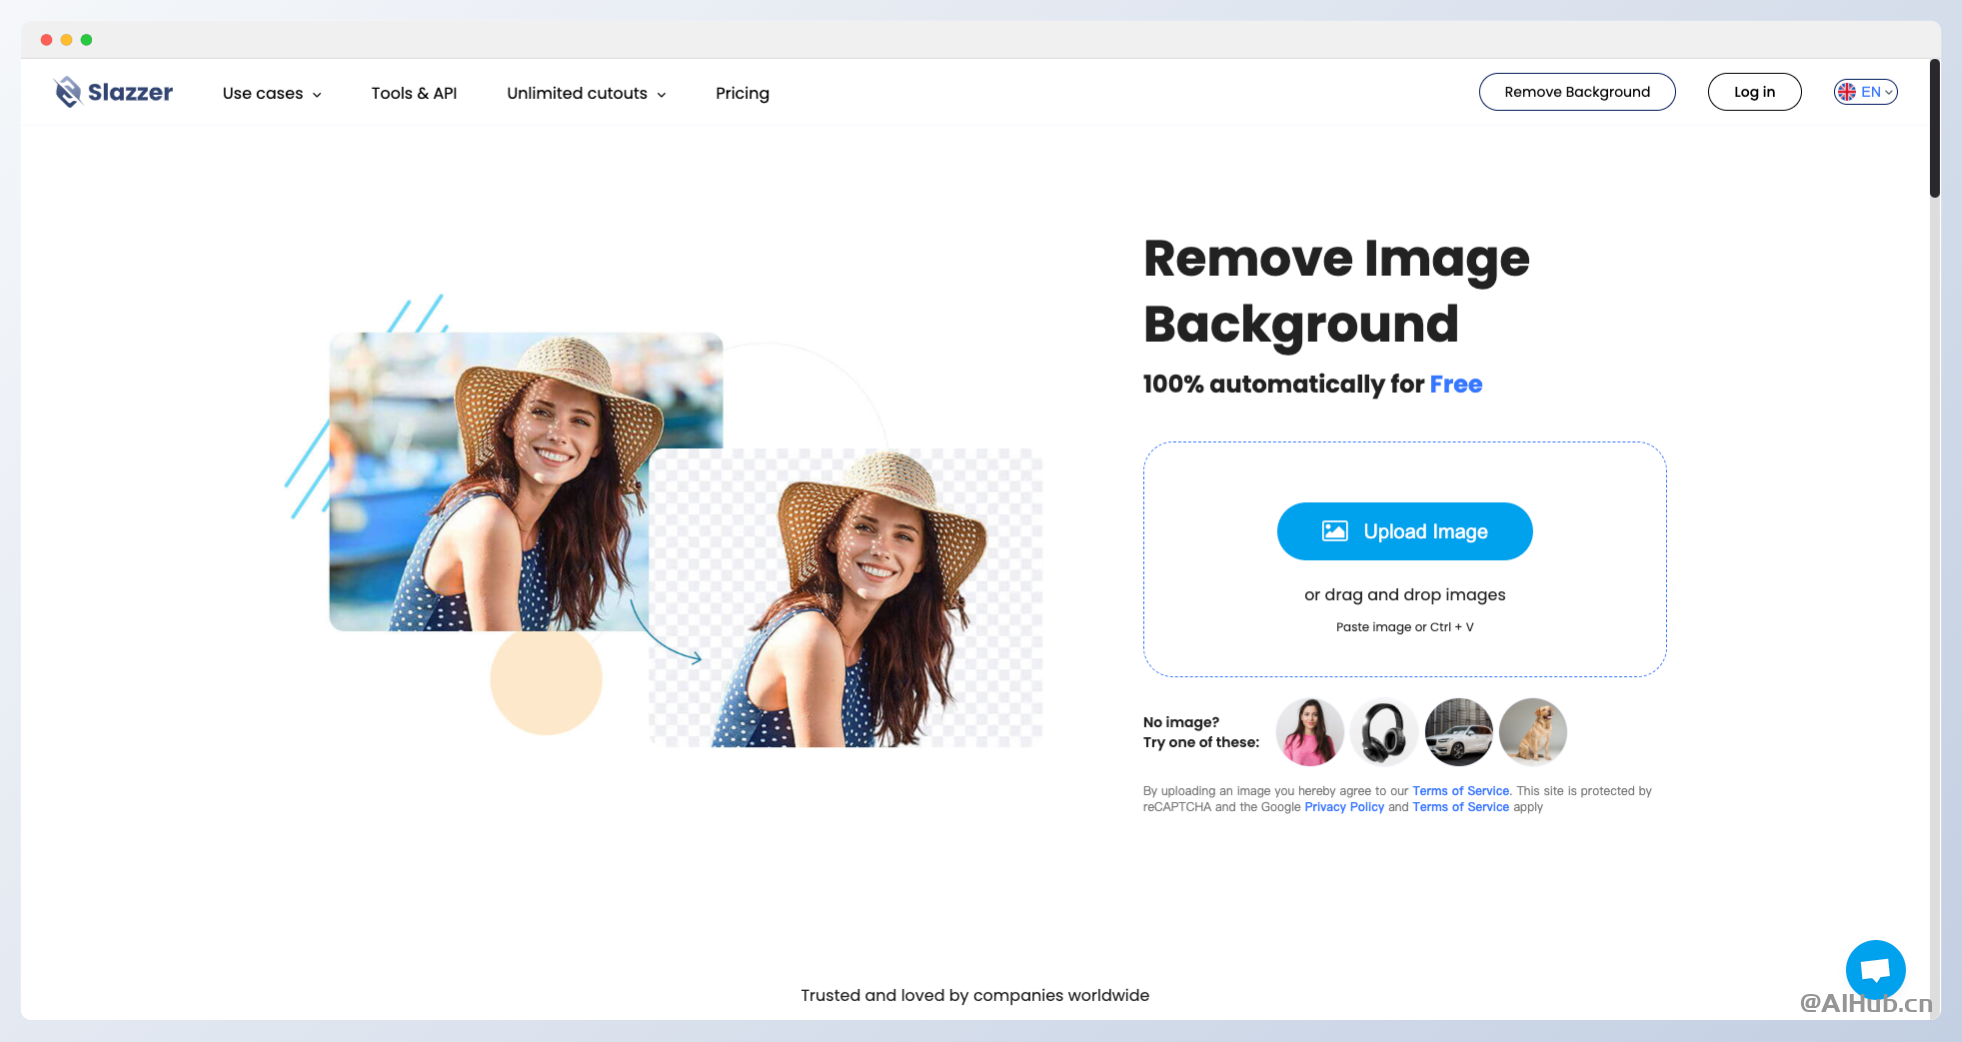Screen dimensions: 1962x1042
Task: Try the golden dog sample image
Action: click(x=1533, y=732)
